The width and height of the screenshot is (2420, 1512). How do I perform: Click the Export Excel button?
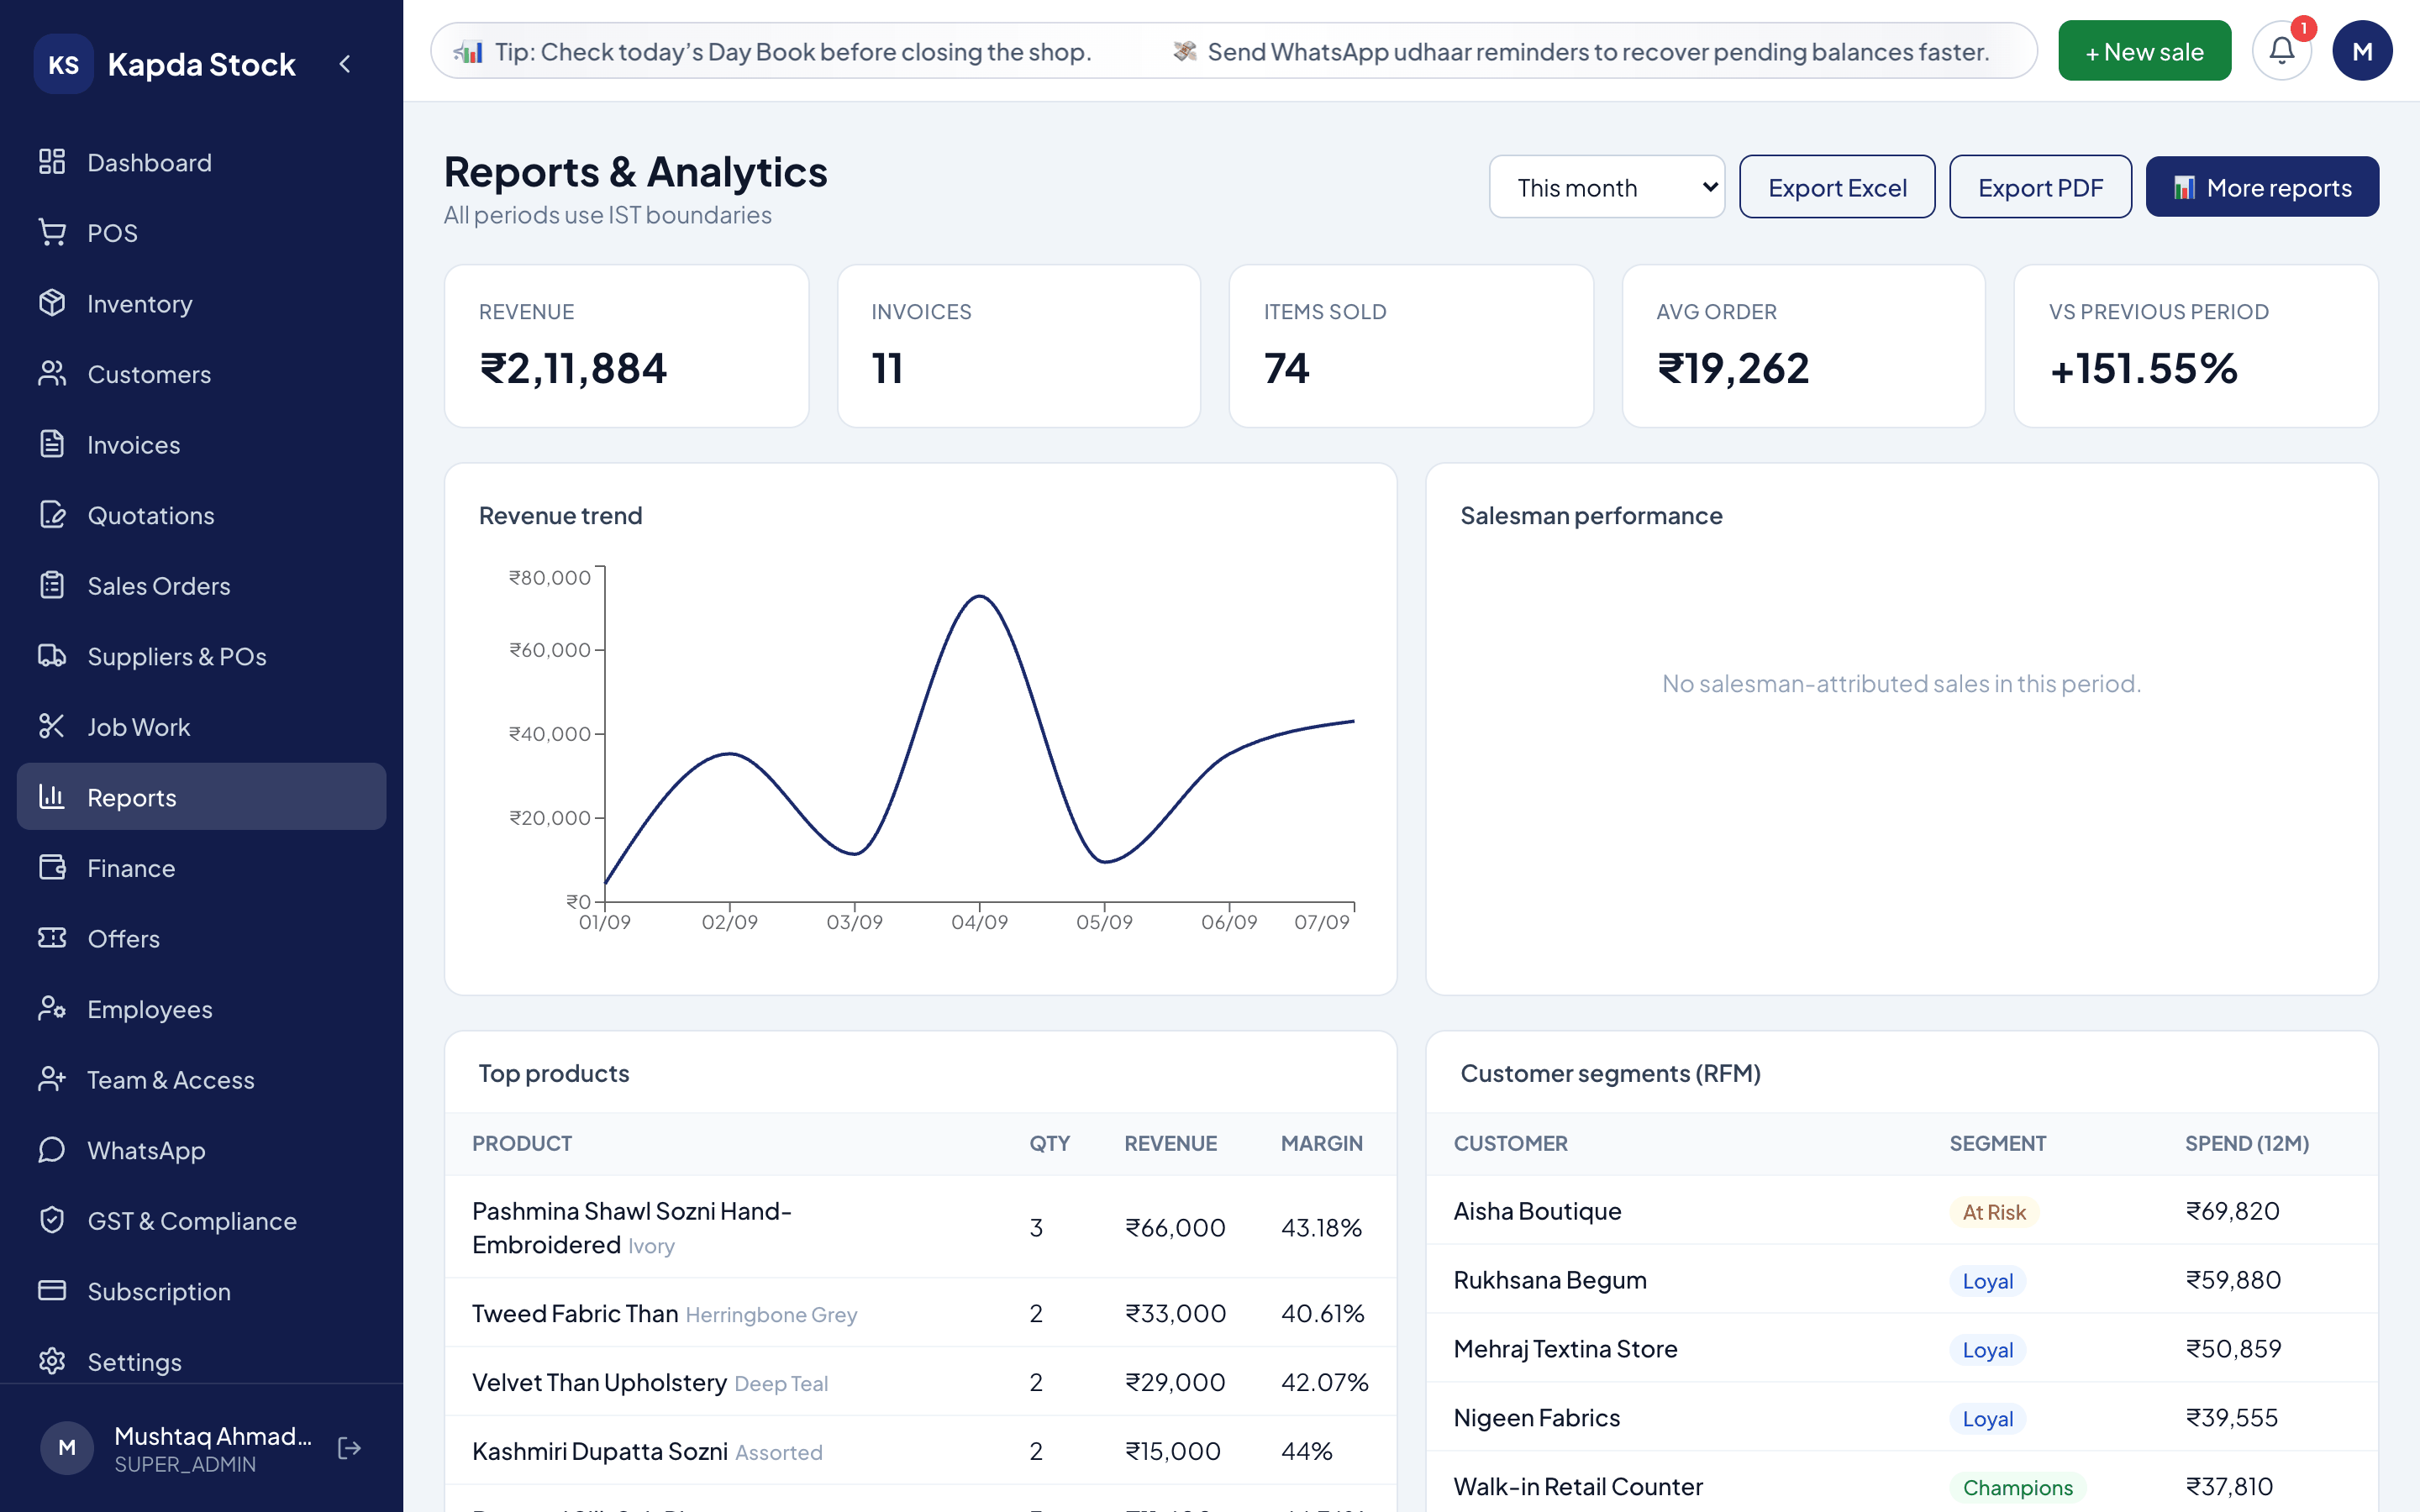[1837, 187]
